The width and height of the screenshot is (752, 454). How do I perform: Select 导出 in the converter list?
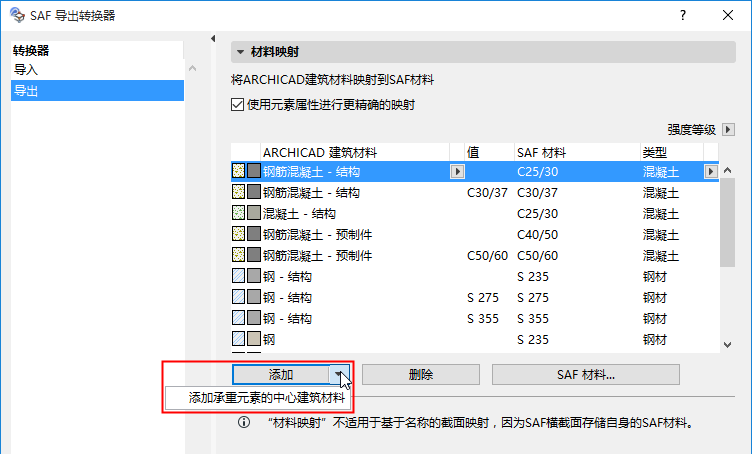97,91
